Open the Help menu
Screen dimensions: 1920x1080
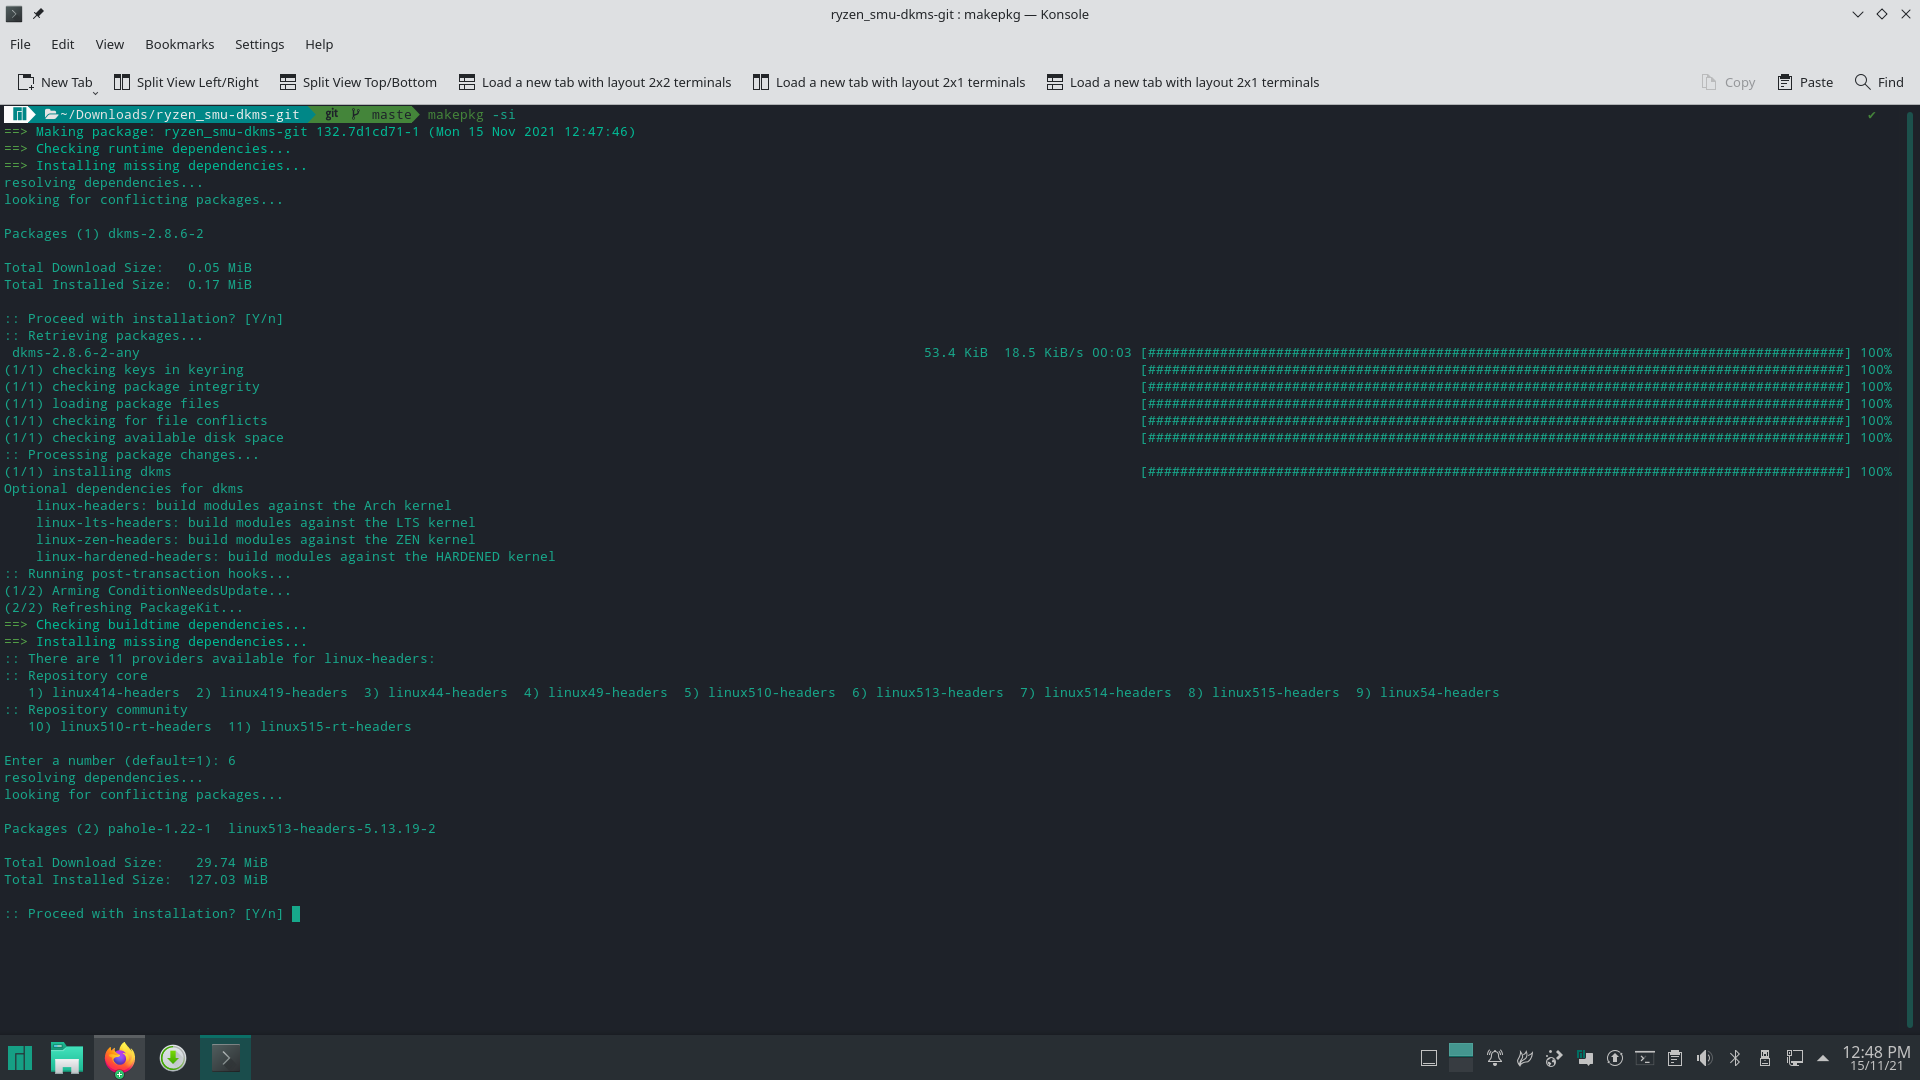coord(319,44)
